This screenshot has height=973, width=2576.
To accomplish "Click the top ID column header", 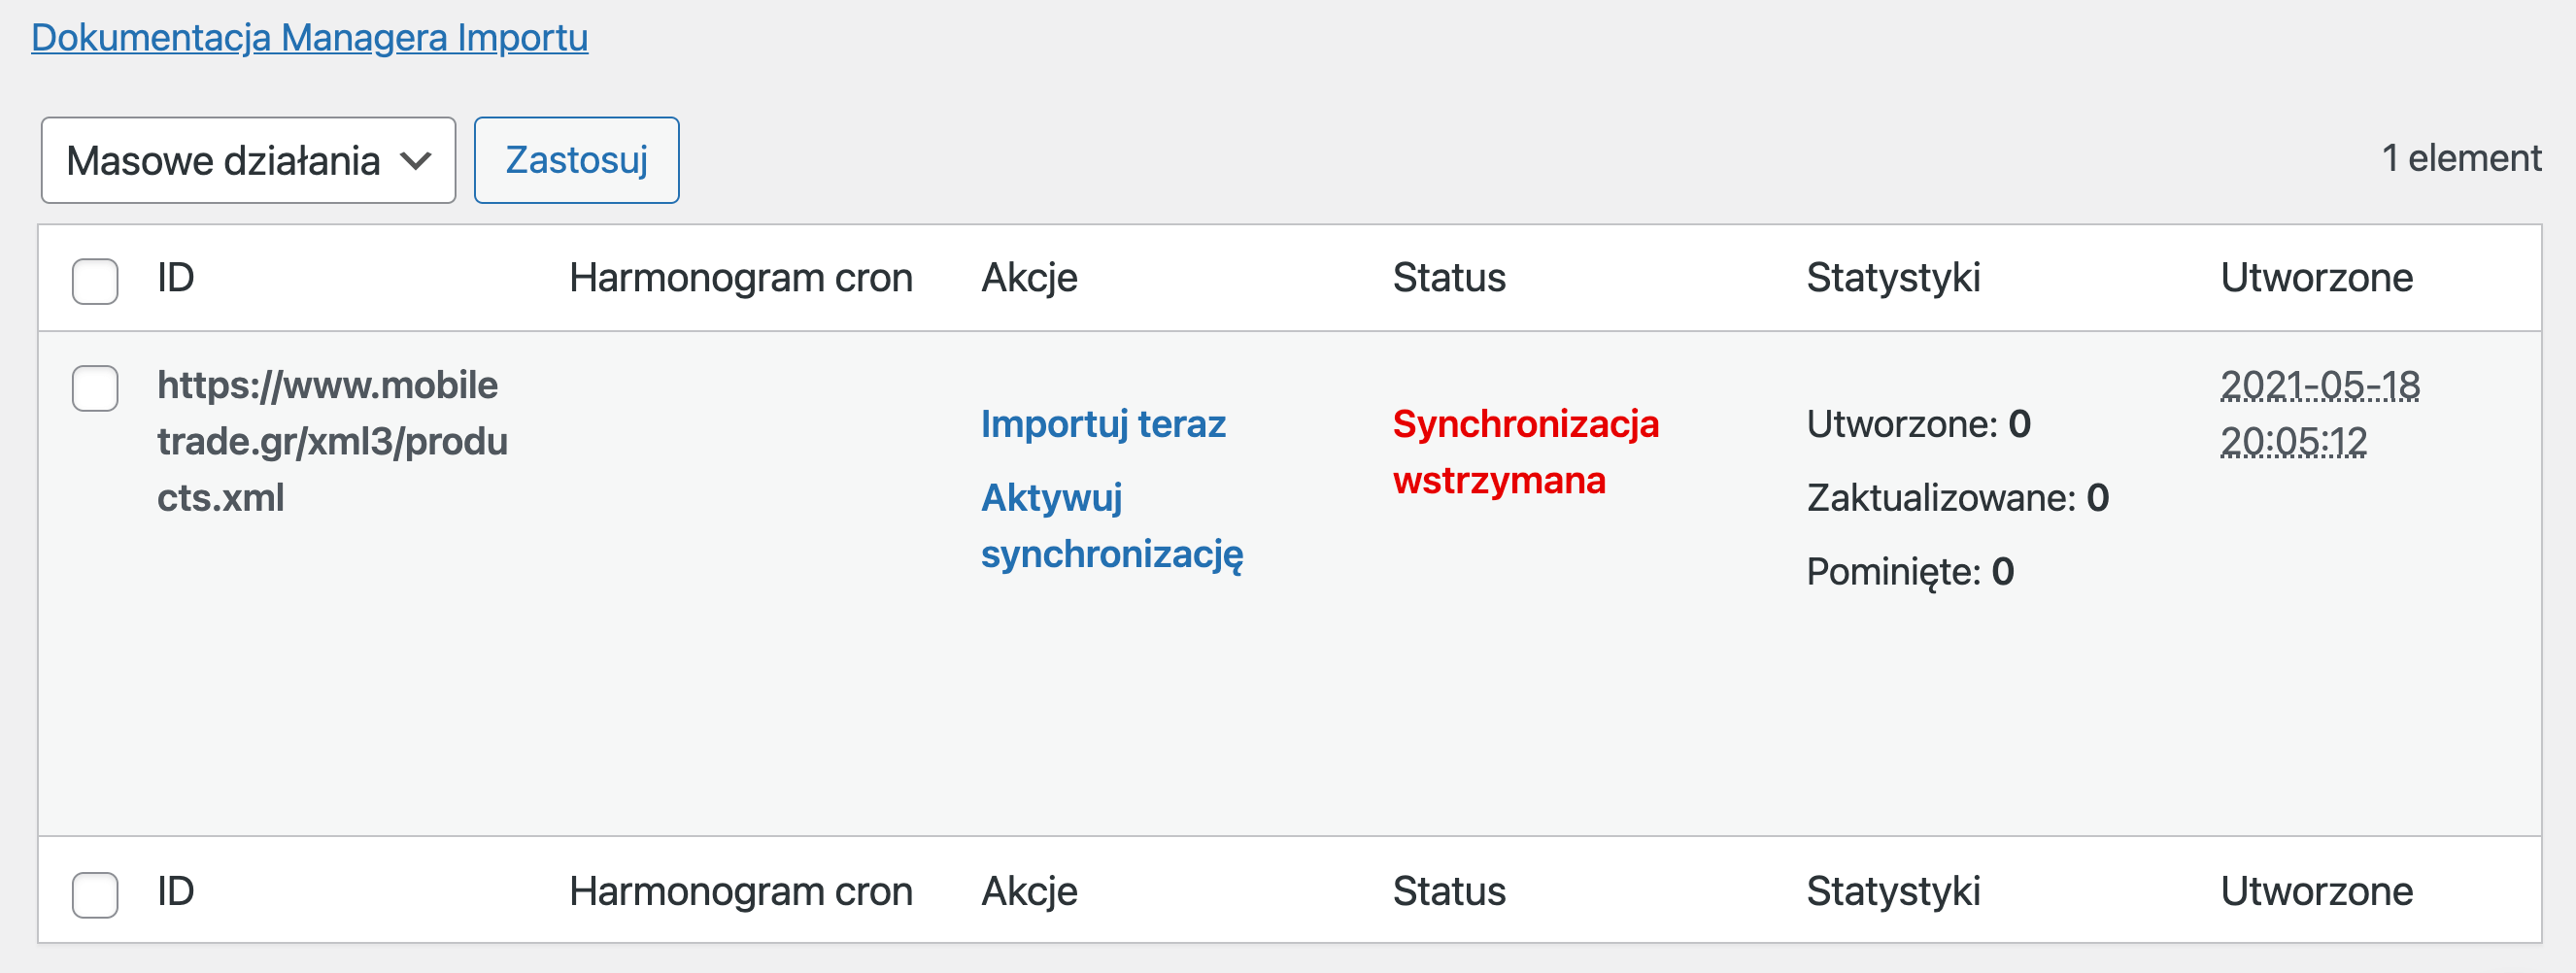I will pos(175,278).
